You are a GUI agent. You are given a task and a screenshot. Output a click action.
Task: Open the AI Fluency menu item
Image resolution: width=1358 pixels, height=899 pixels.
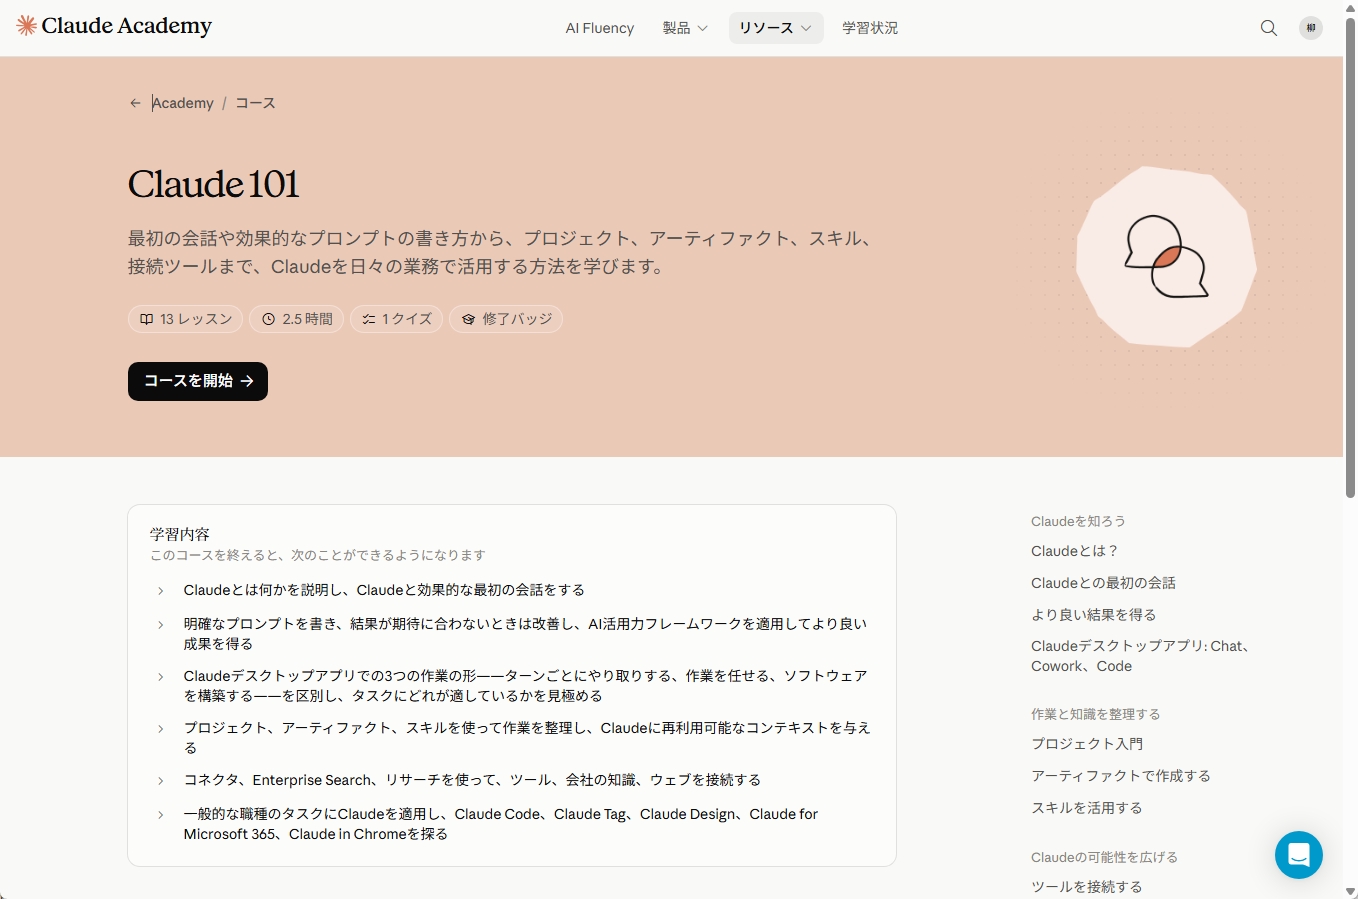pos(600,28)
